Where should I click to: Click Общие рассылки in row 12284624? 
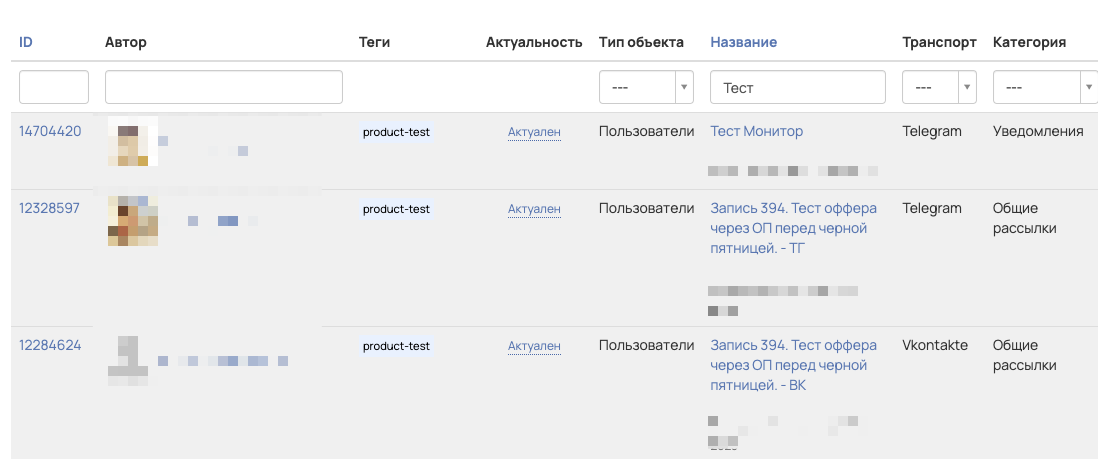1024,355
